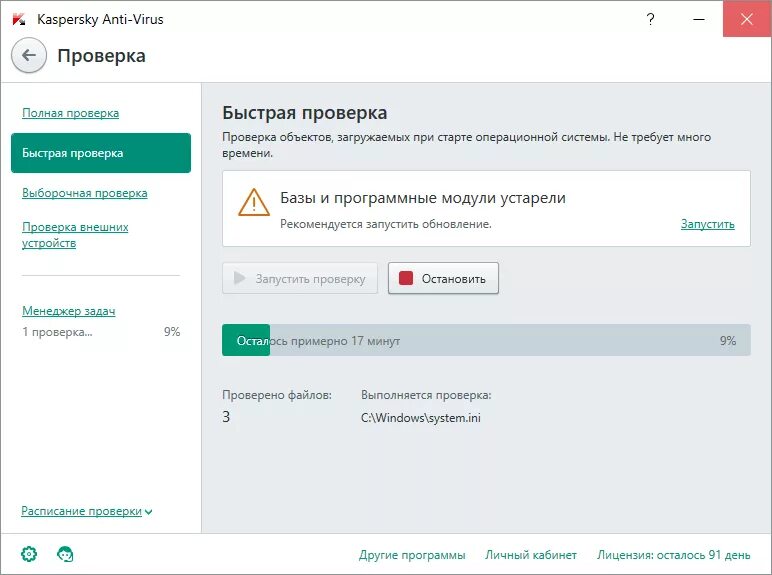Close the Kaspersky Anti-Virus window
This screenshot has height=575, width=772.
746,19
